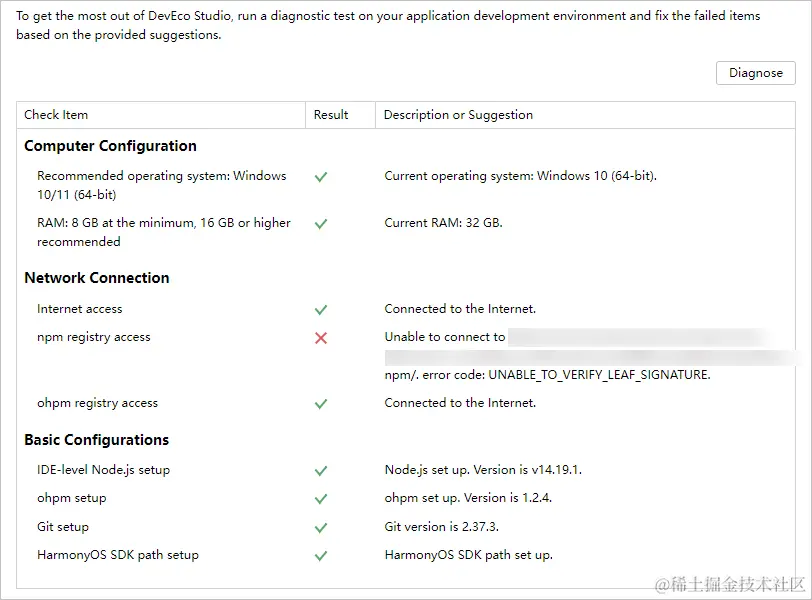Click the Result column header

[331, 115]
